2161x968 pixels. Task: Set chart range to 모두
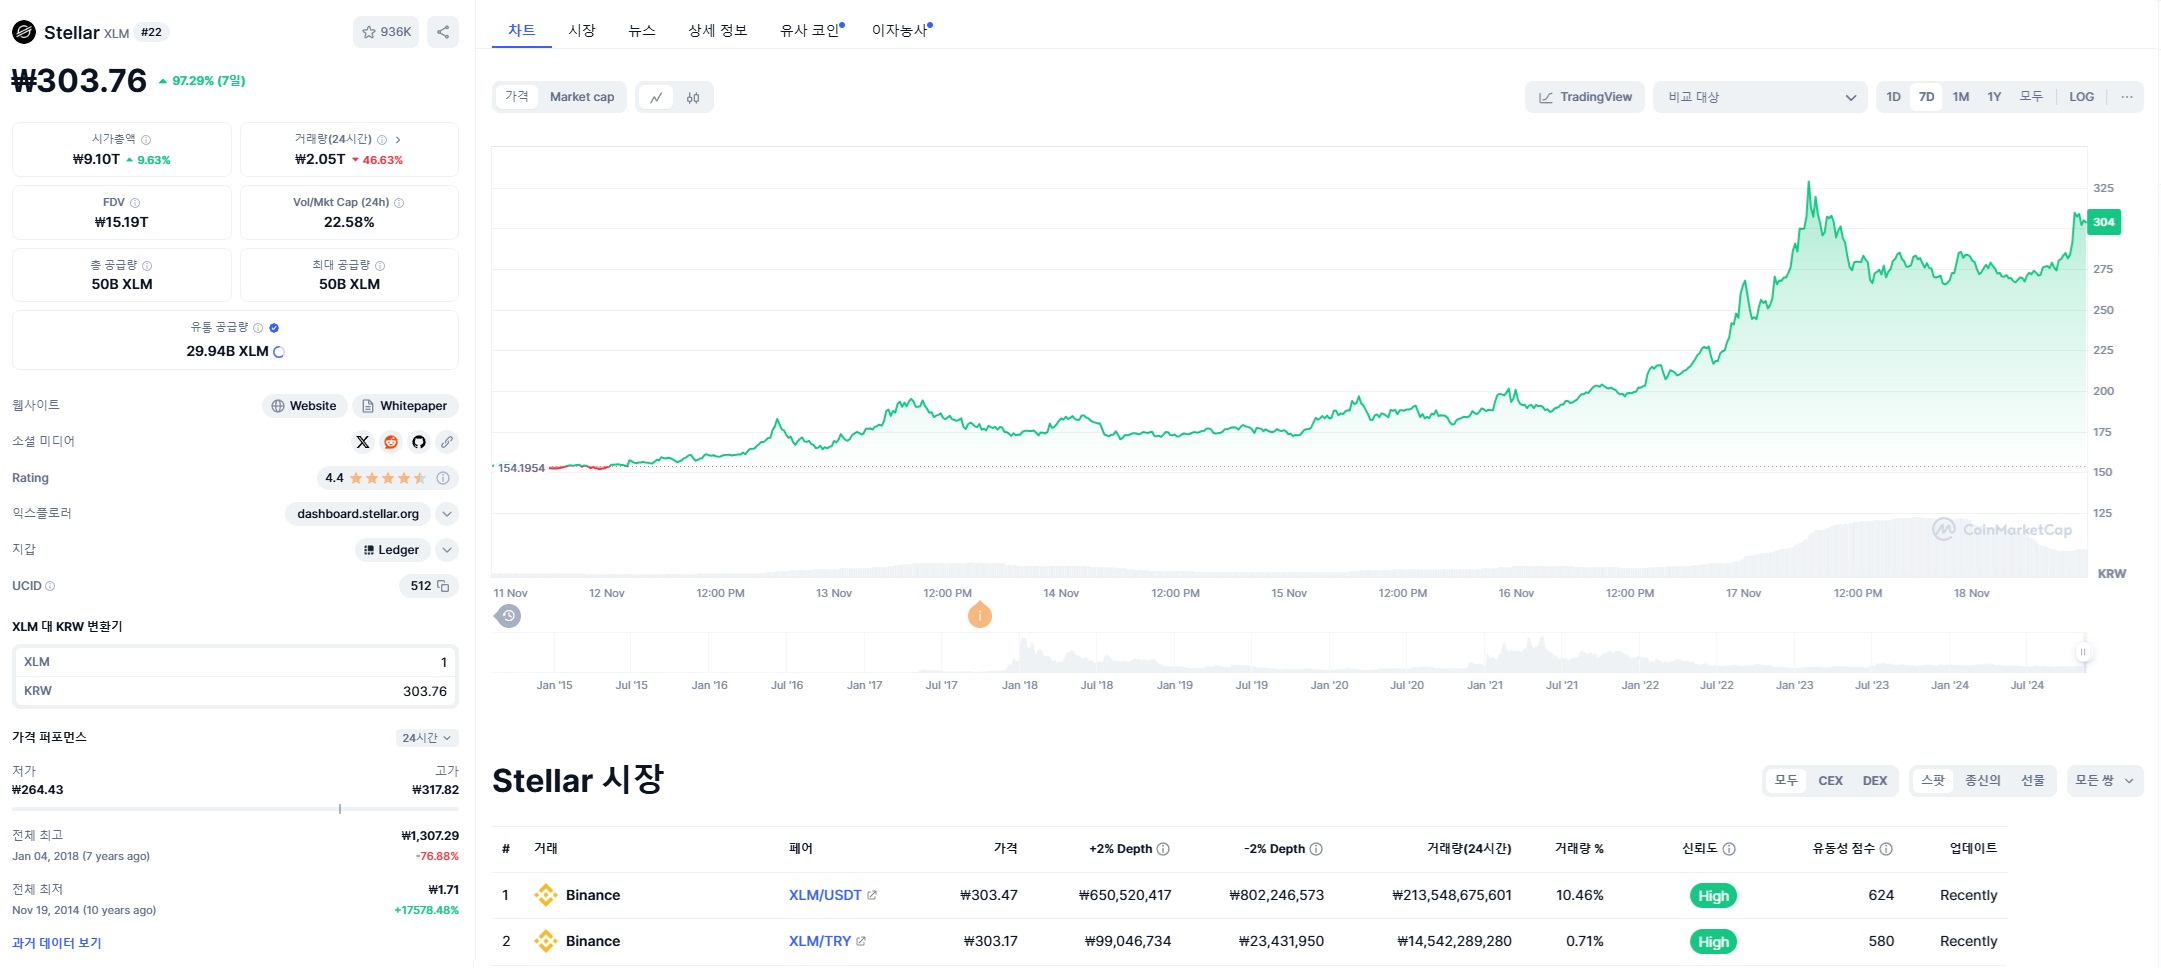(x=2030, y=97)
